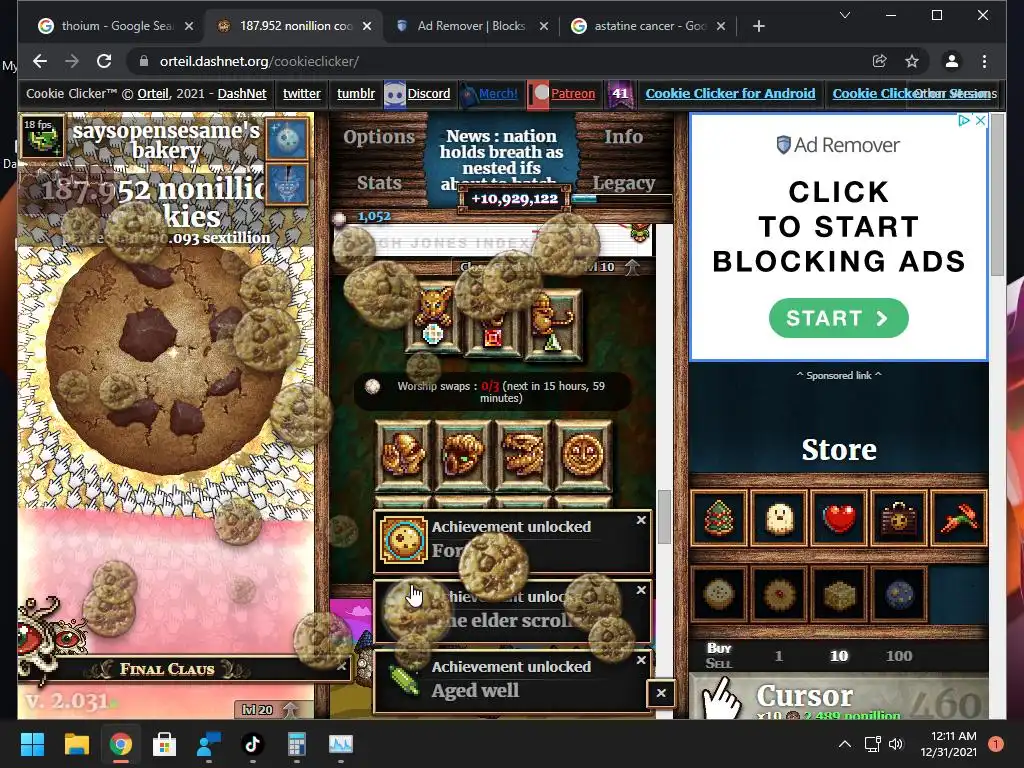Select bulk amount 1
This screenshot has width=1024, height=768.
pyautogui.click(x=778, y=656)
